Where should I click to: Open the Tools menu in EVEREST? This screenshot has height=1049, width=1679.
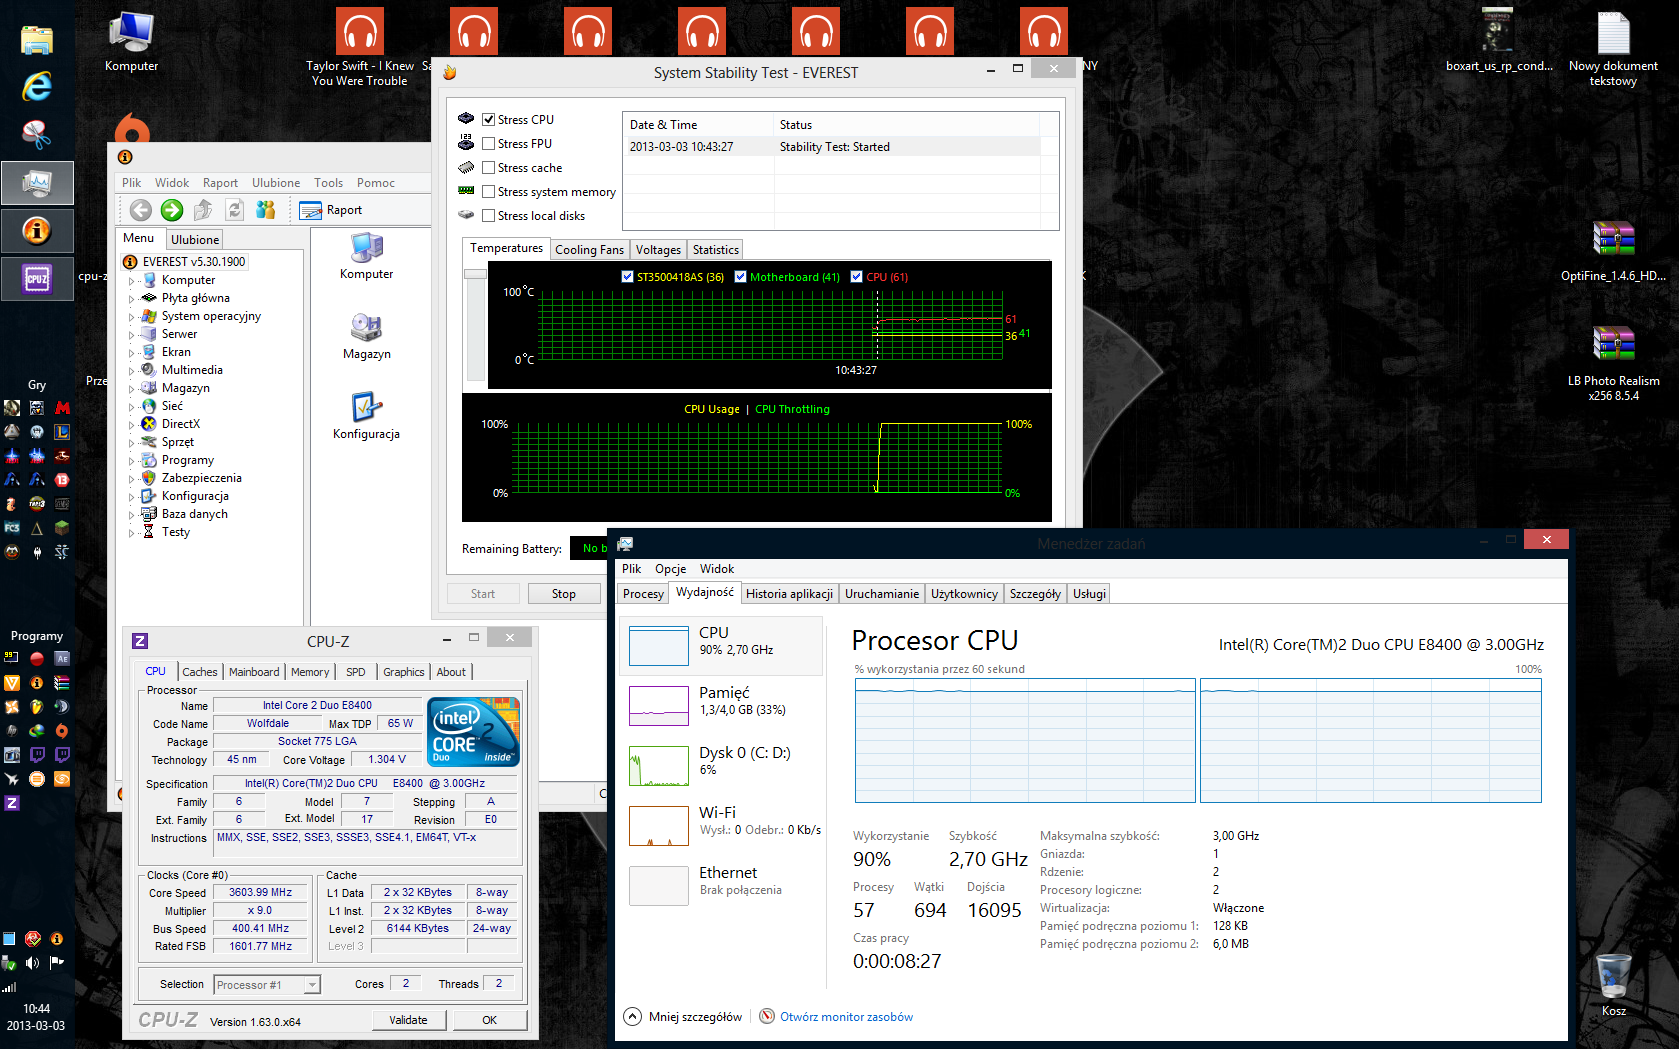[328, 183]
